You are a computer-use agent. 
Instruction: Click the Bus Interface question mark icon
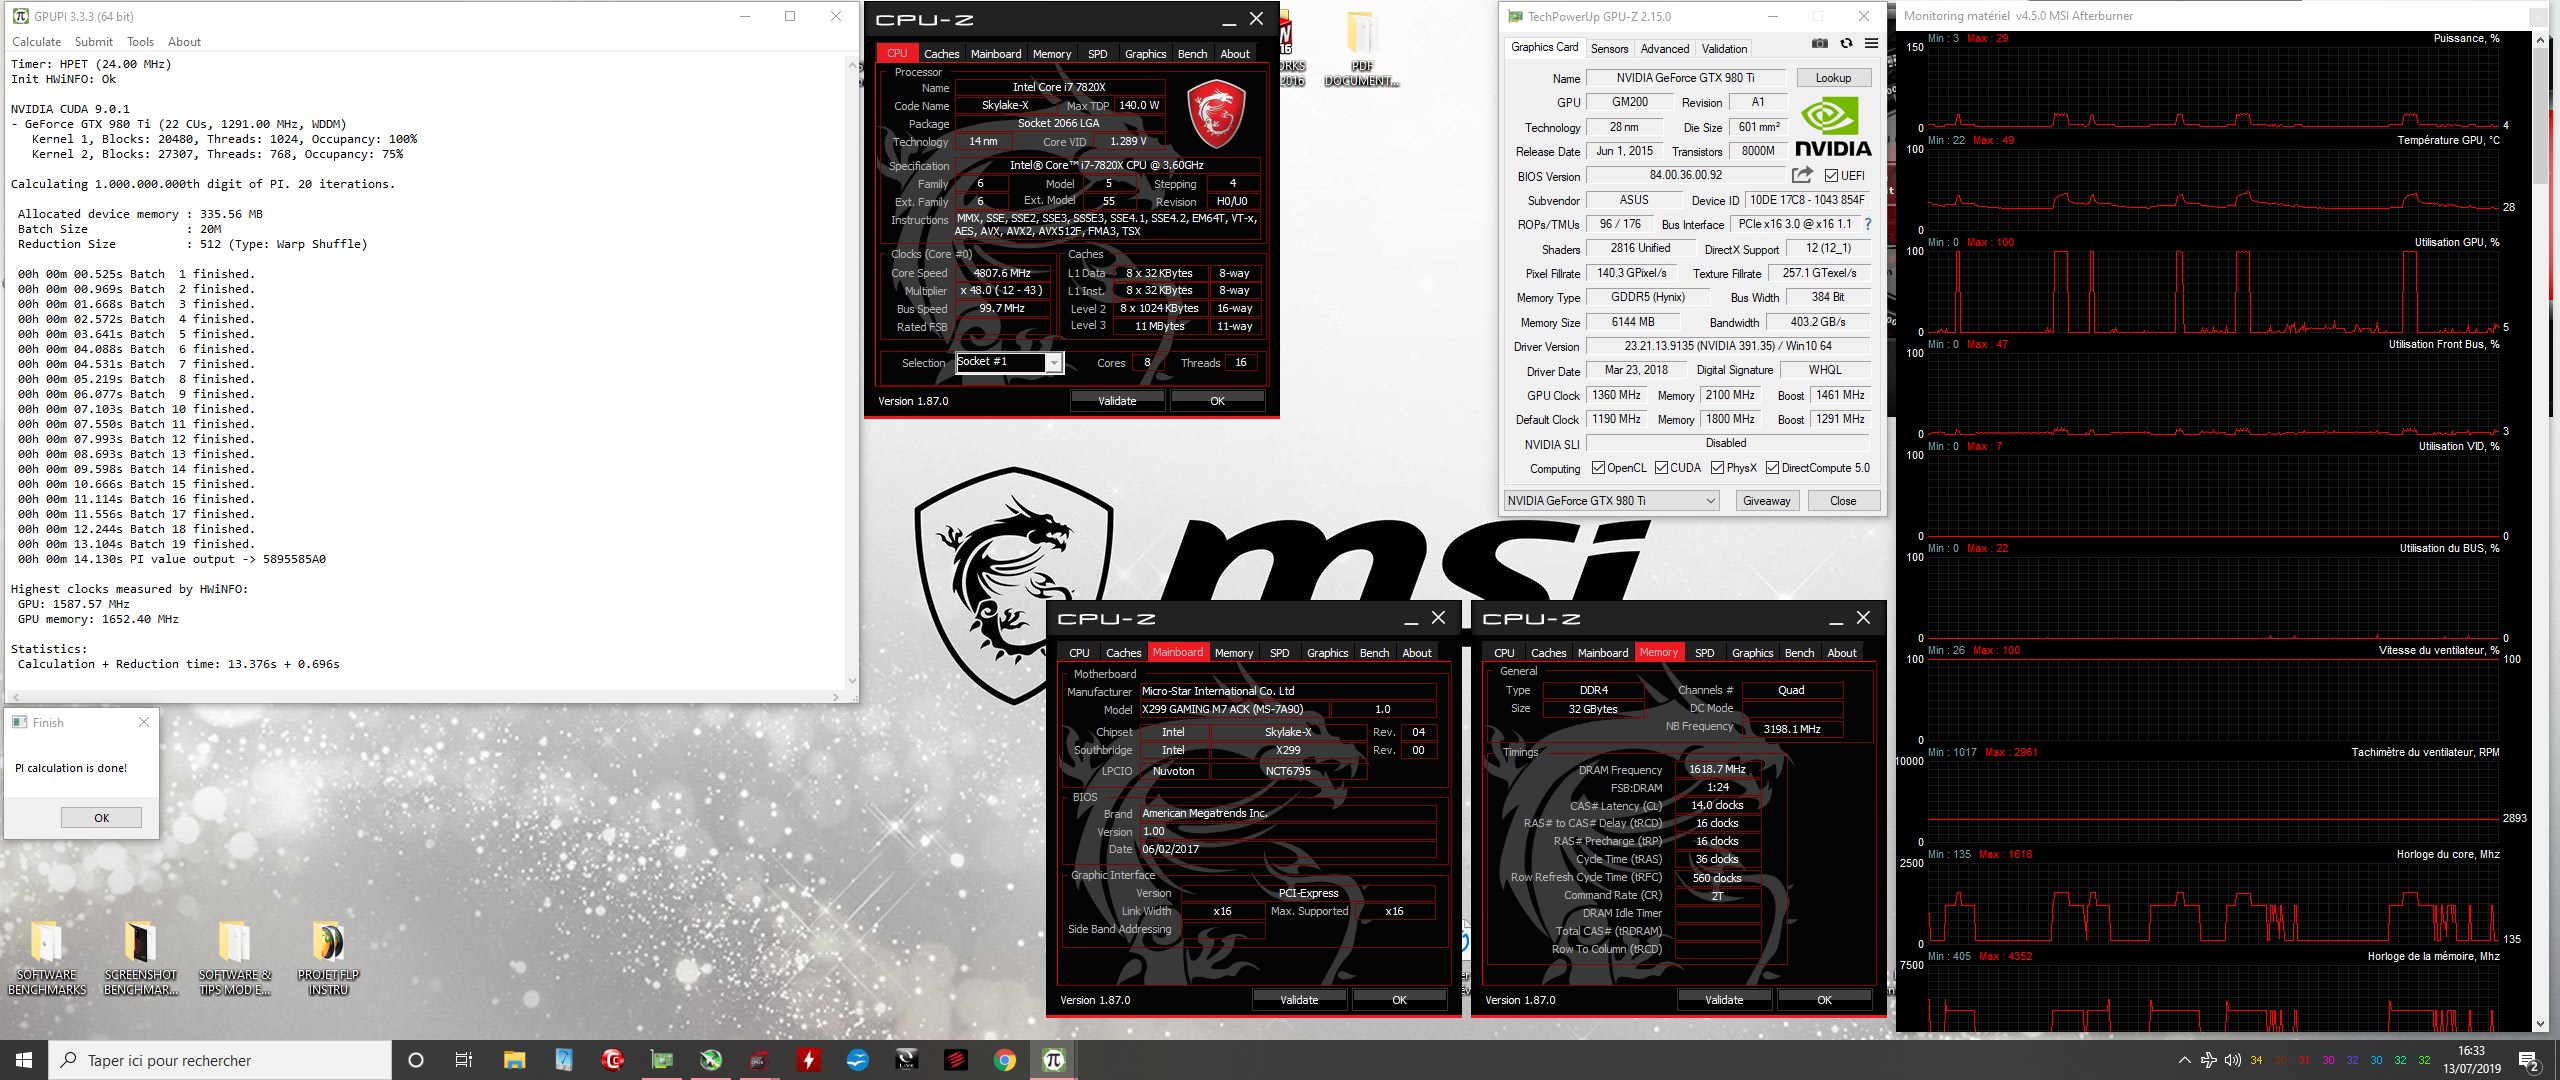tap(1867, 224)
